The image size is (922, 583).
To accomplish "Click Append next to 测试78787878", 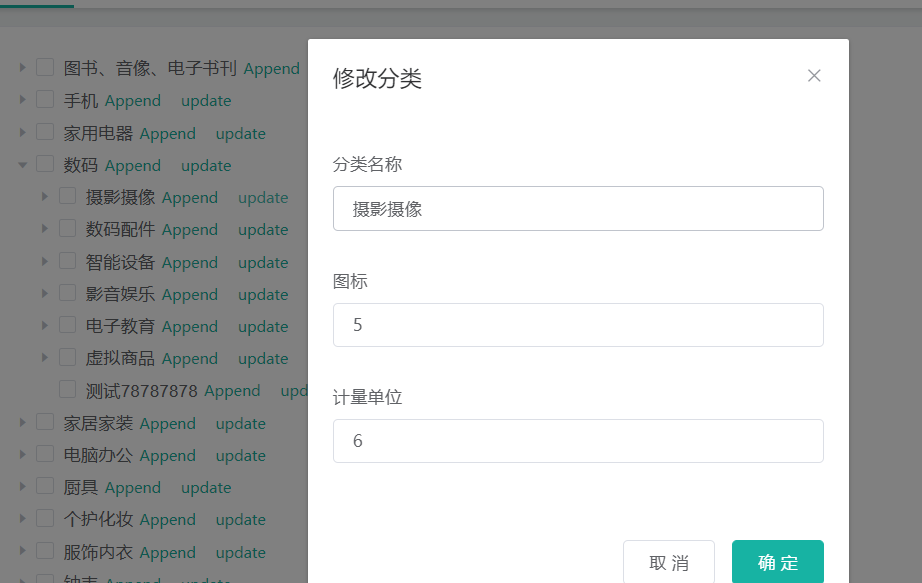I will 232,391.
